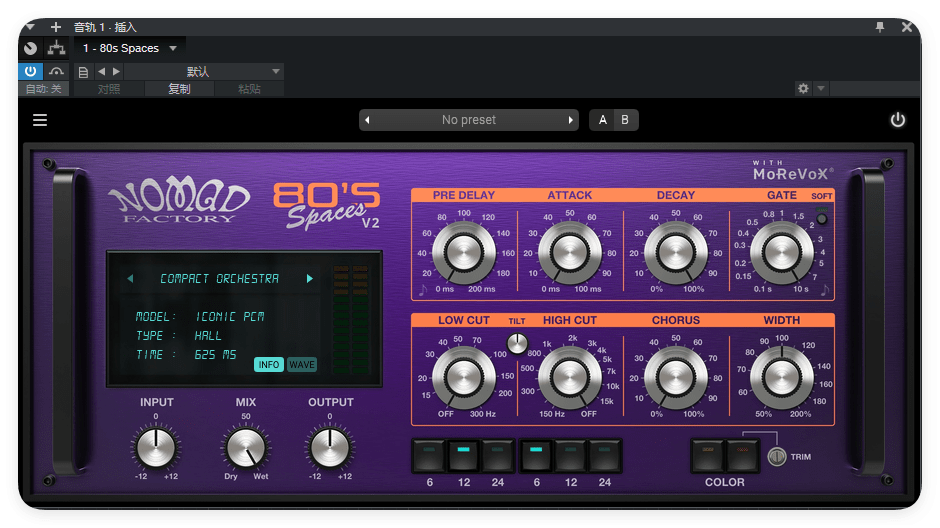Expand the 默认 preset dropdown
The image size is (940, 528).
204,72
